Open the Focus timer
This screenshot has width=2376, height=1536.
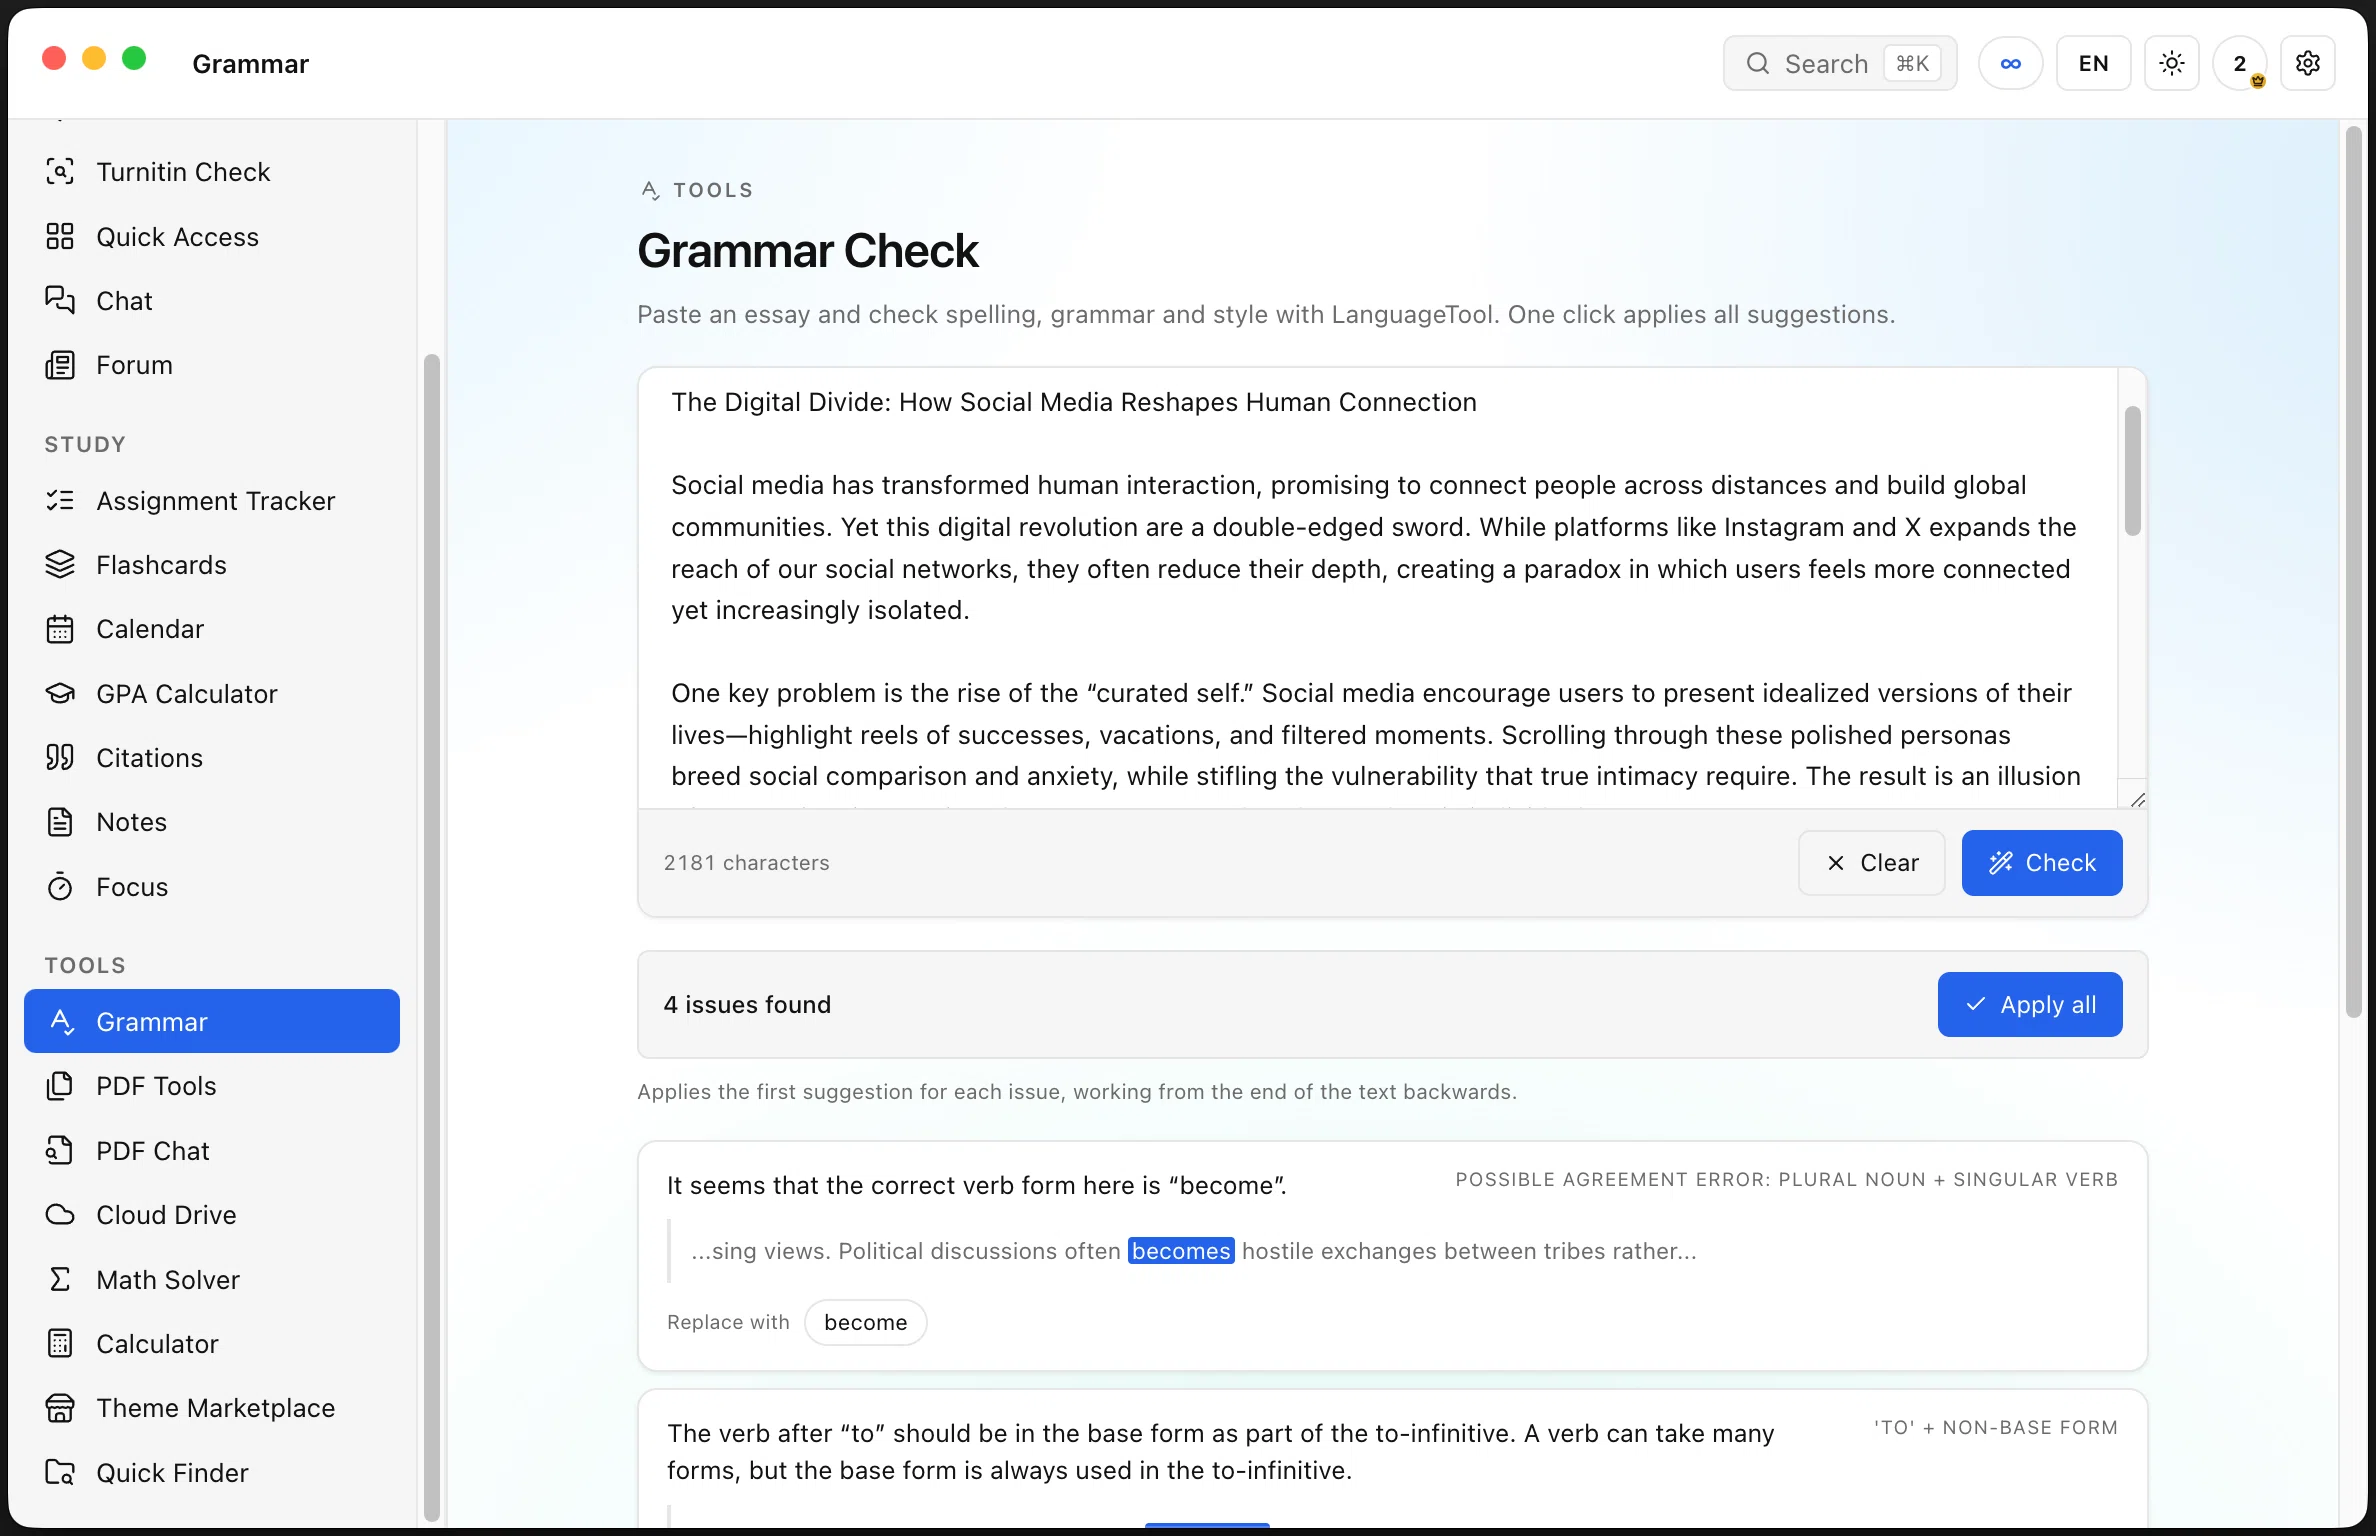click(x=211, y=887)
